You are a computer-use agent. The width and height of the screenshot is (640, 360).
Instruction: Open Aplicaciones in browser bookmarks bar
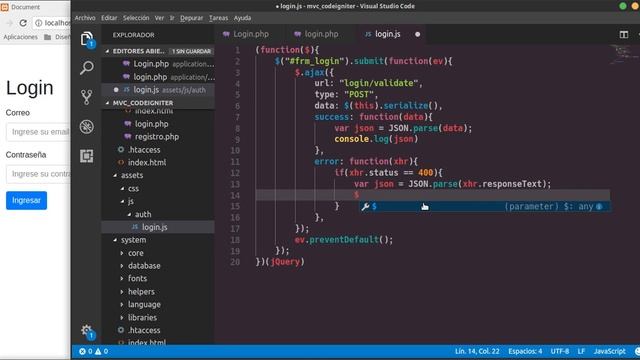tap(20, 37)
